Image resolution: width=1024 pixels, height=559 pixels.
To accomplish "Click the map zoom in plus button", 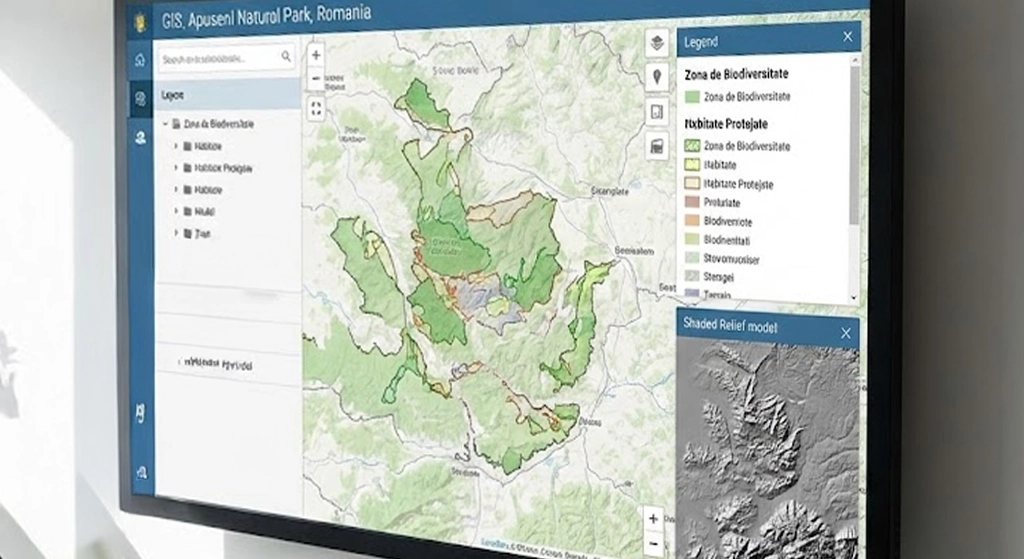I will 316,55.
